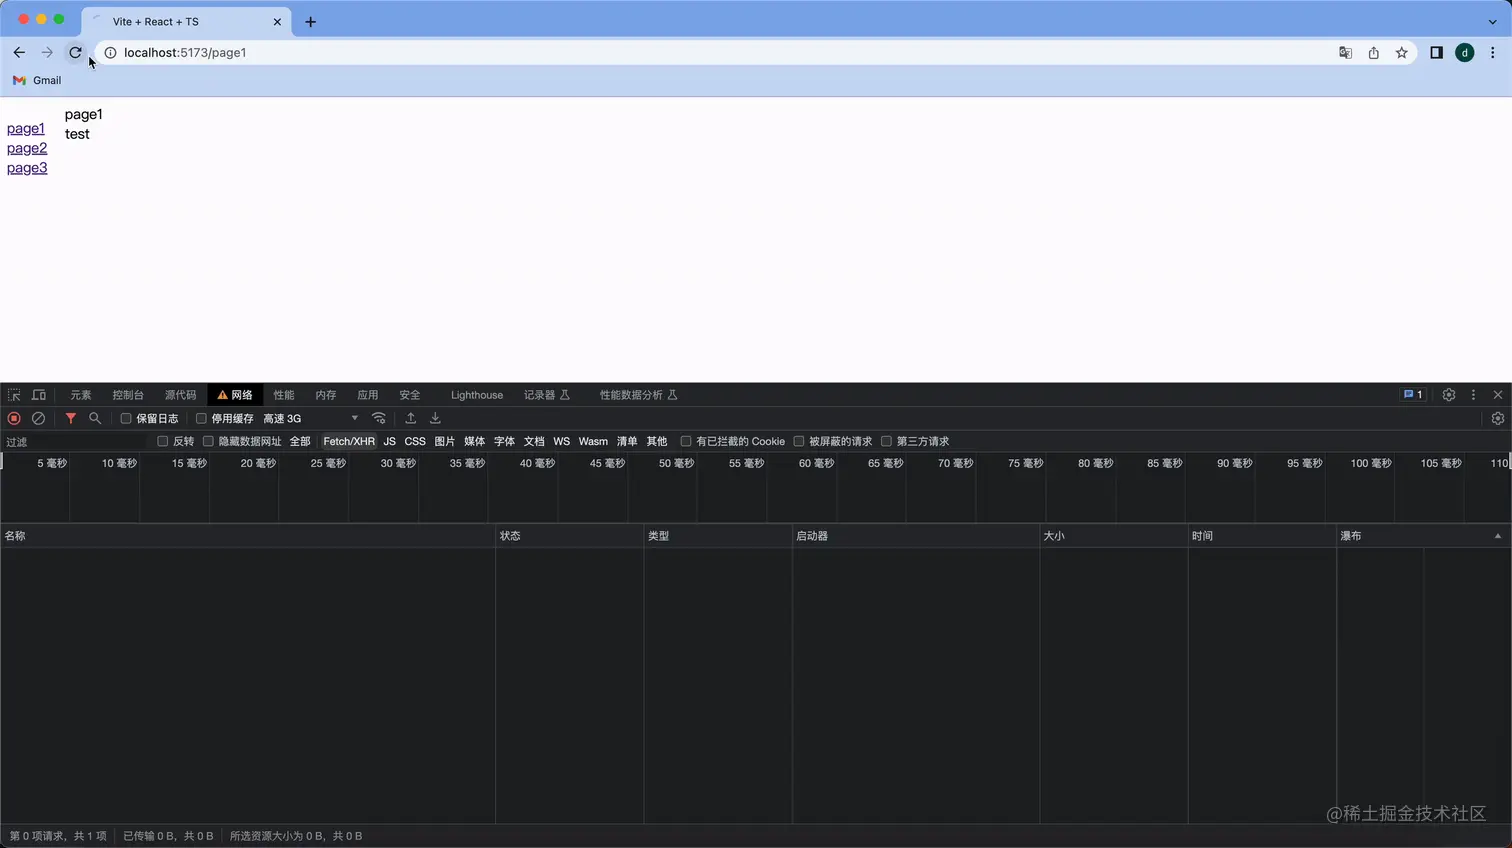Go forward using the browser forward arrow
This screenshot has width=1512, height=848.
click(x=47, y=53)
